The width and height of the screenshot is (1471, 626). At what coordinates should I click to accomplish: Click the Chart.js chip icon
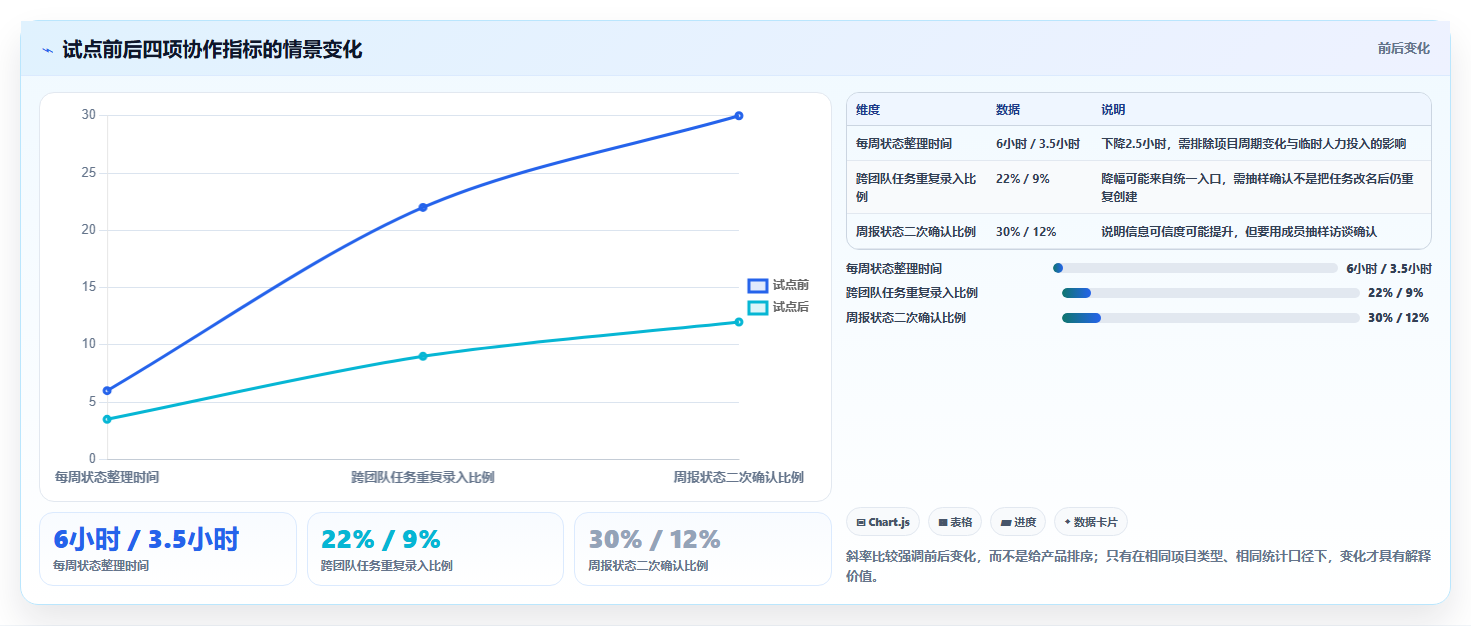point(861,523)
